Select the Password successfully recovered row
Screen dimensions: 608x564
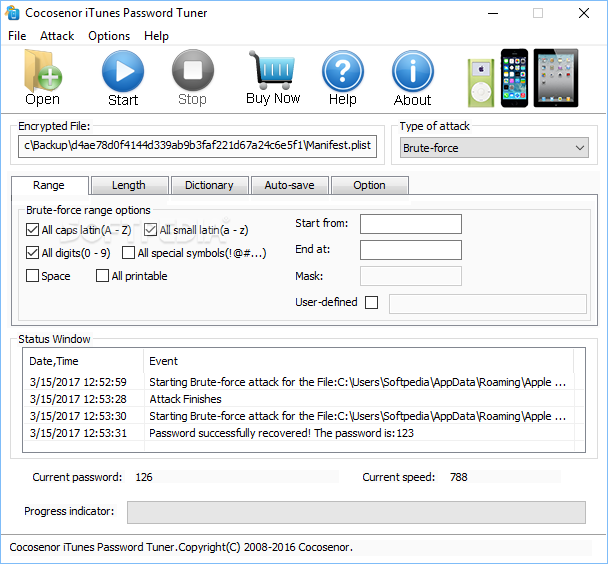303,433
